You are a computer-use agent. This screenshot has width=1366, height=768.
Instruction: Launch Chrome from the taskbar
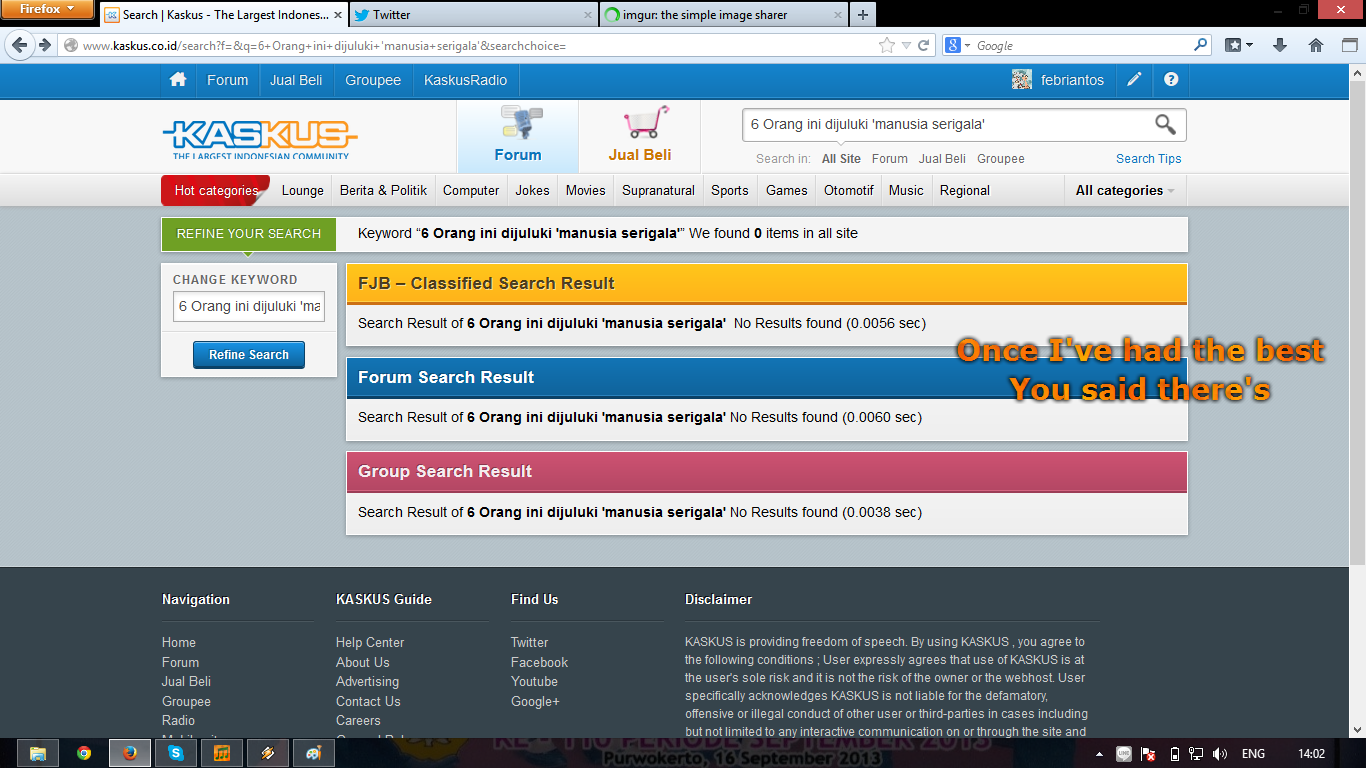coord(84,753)
